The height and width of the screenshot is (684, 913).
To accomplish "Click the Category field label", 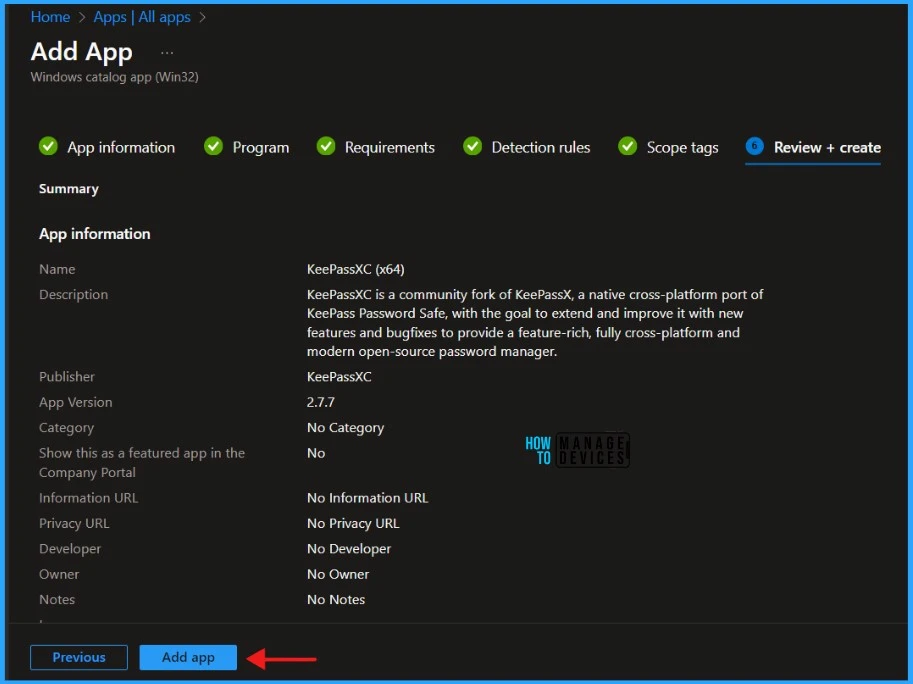I will pyautogui.click(x=66, y=428).
